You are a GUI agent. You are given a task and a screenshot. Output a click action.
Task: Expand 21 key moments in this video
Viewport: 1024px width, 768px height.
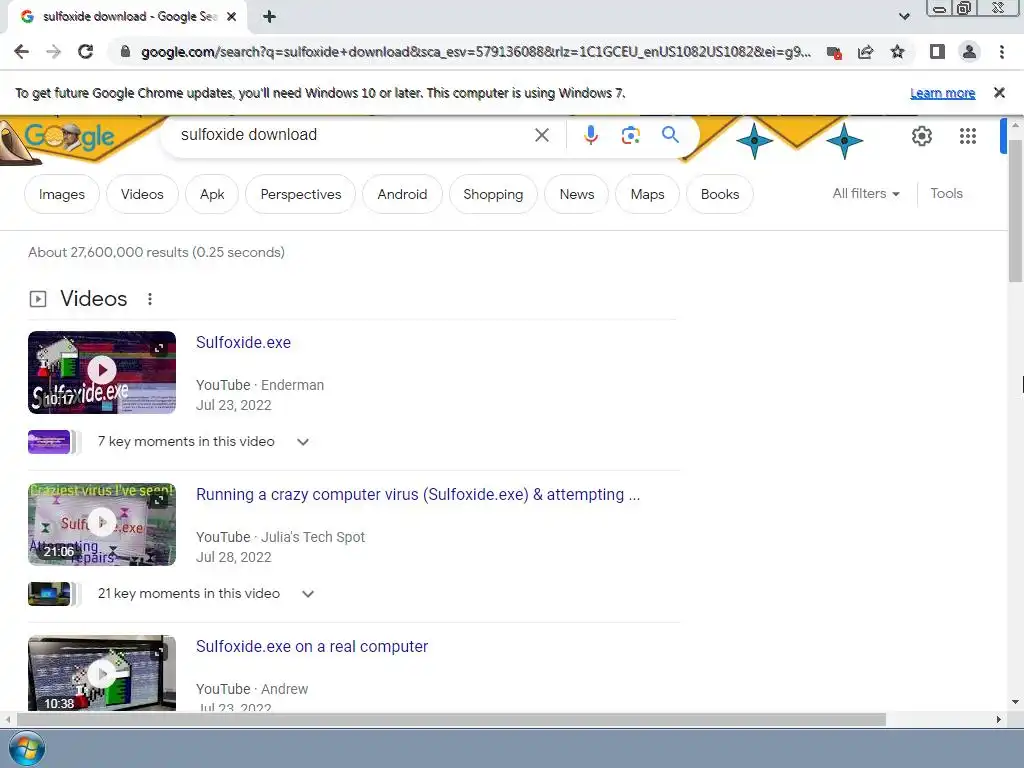(x=308, y=594)
